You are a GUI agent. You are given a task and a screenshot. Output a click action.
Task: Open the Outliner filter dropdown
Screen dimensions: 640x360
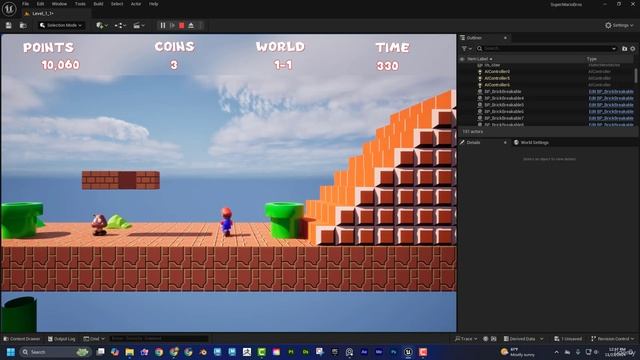click(x=466, y=48)
